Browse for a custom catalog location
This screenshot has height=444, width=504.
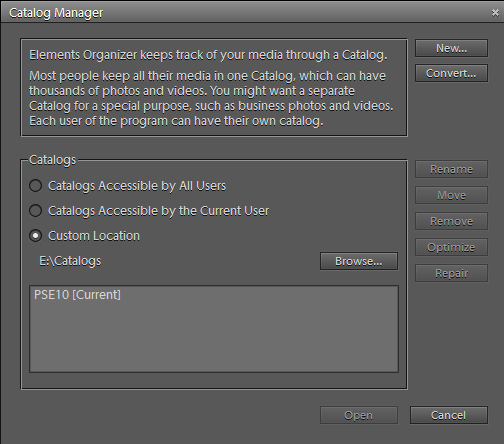(359, 261)
